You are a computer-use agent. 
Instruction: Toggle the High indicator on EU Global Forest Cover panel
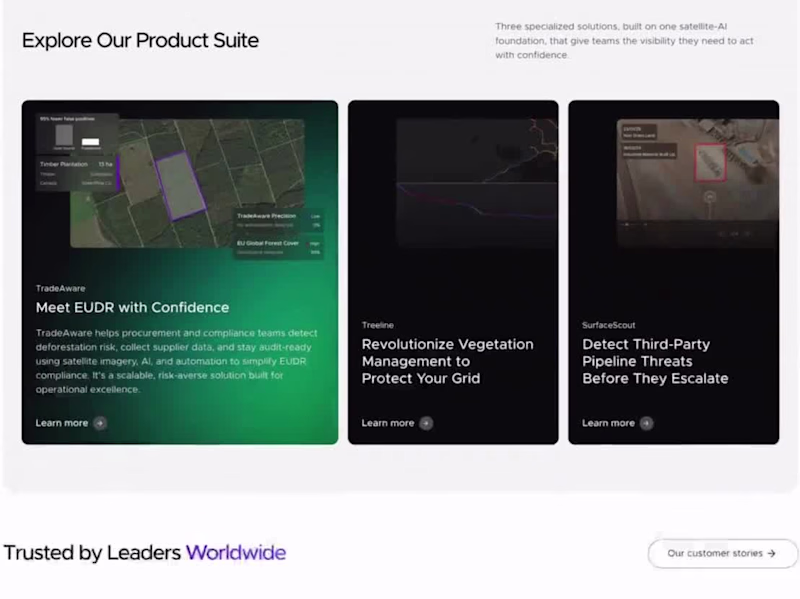click(x=310, y=244)
